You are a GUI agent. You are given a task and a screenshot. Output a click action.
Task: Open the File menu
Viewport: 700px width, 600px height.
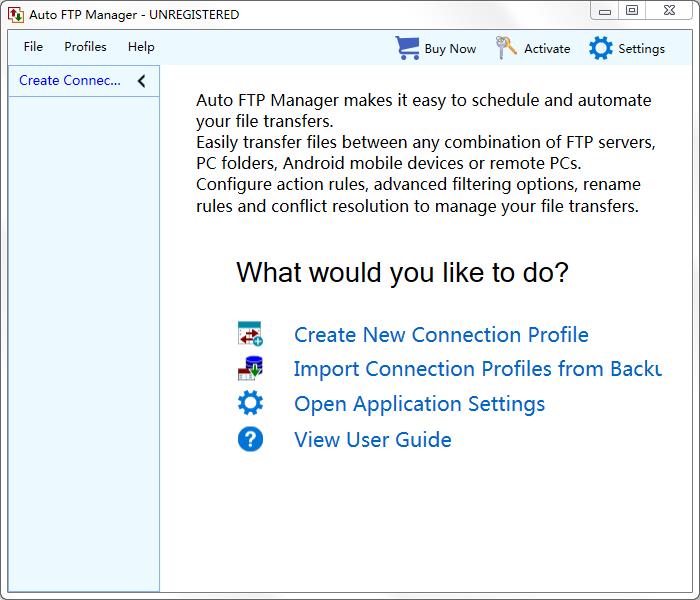point(33,47)
